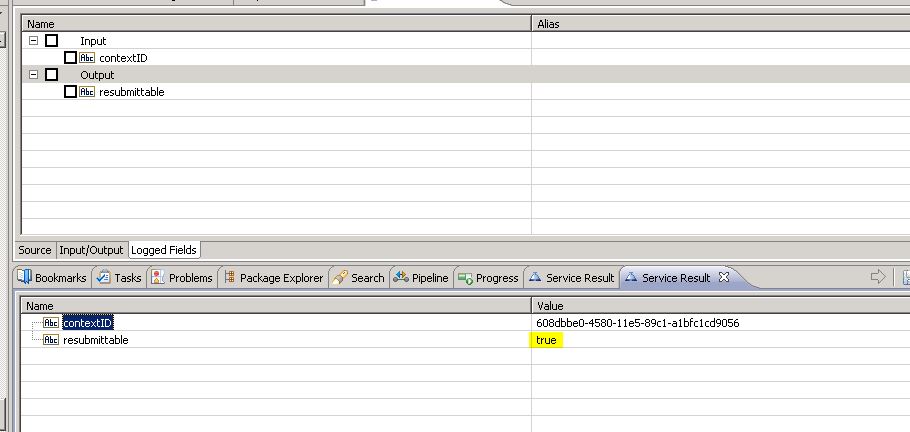The width and height of the screenshot is (910, 432).
Task: Open the Problems view tab
Action: pyautogui.click(x=182, y=278)
